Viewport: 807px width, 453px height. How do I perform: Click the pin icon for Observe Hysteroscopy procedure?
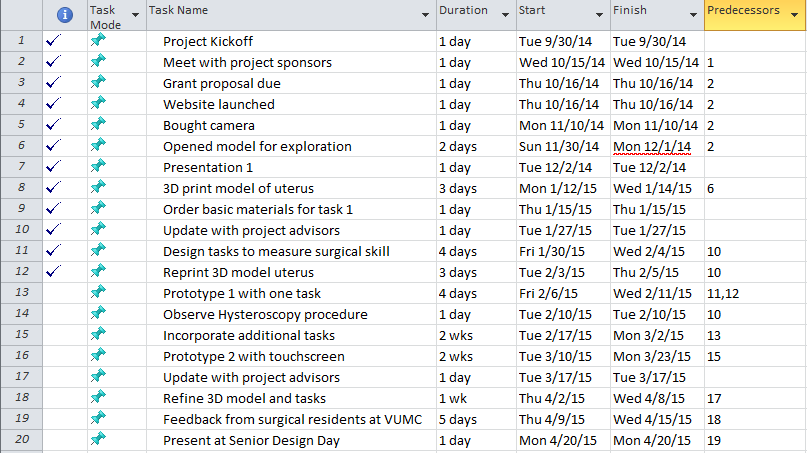tap(97, 314)
